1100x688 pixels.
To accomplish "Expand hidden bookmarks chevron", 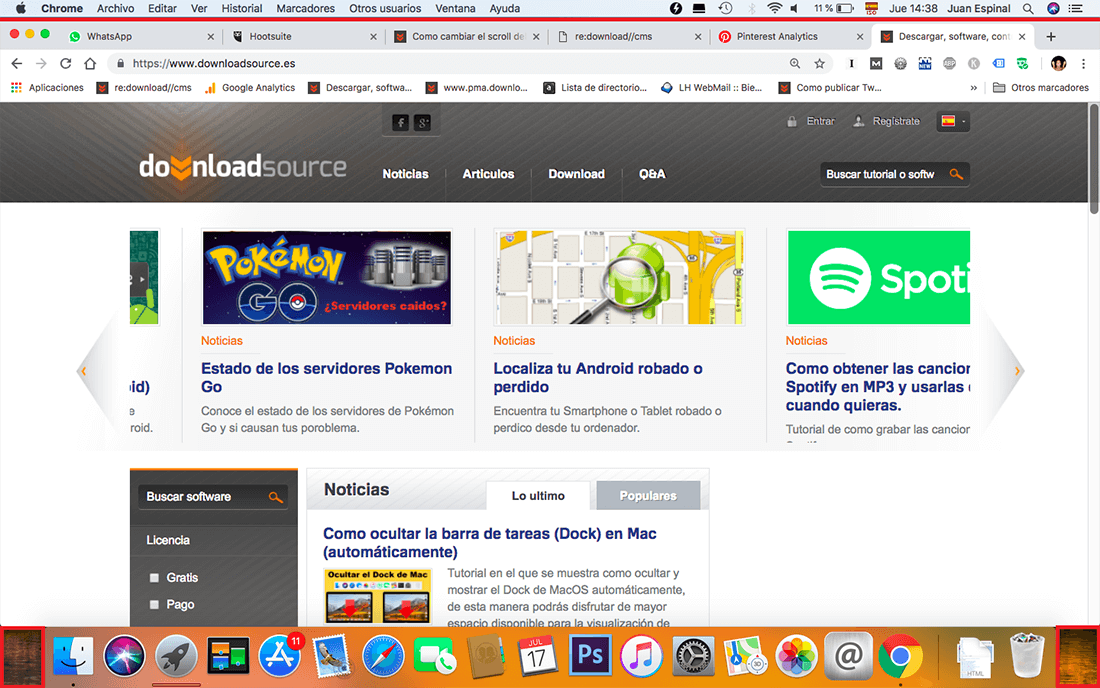I will pos(974,88).
